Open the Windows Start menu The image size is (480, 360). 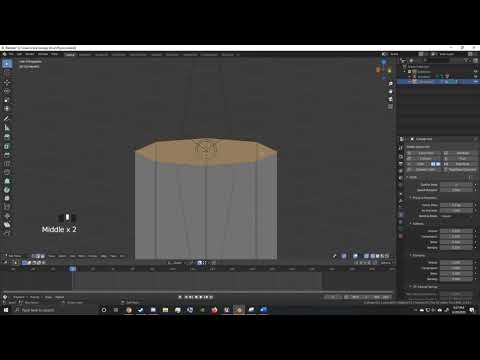point(6,310)
